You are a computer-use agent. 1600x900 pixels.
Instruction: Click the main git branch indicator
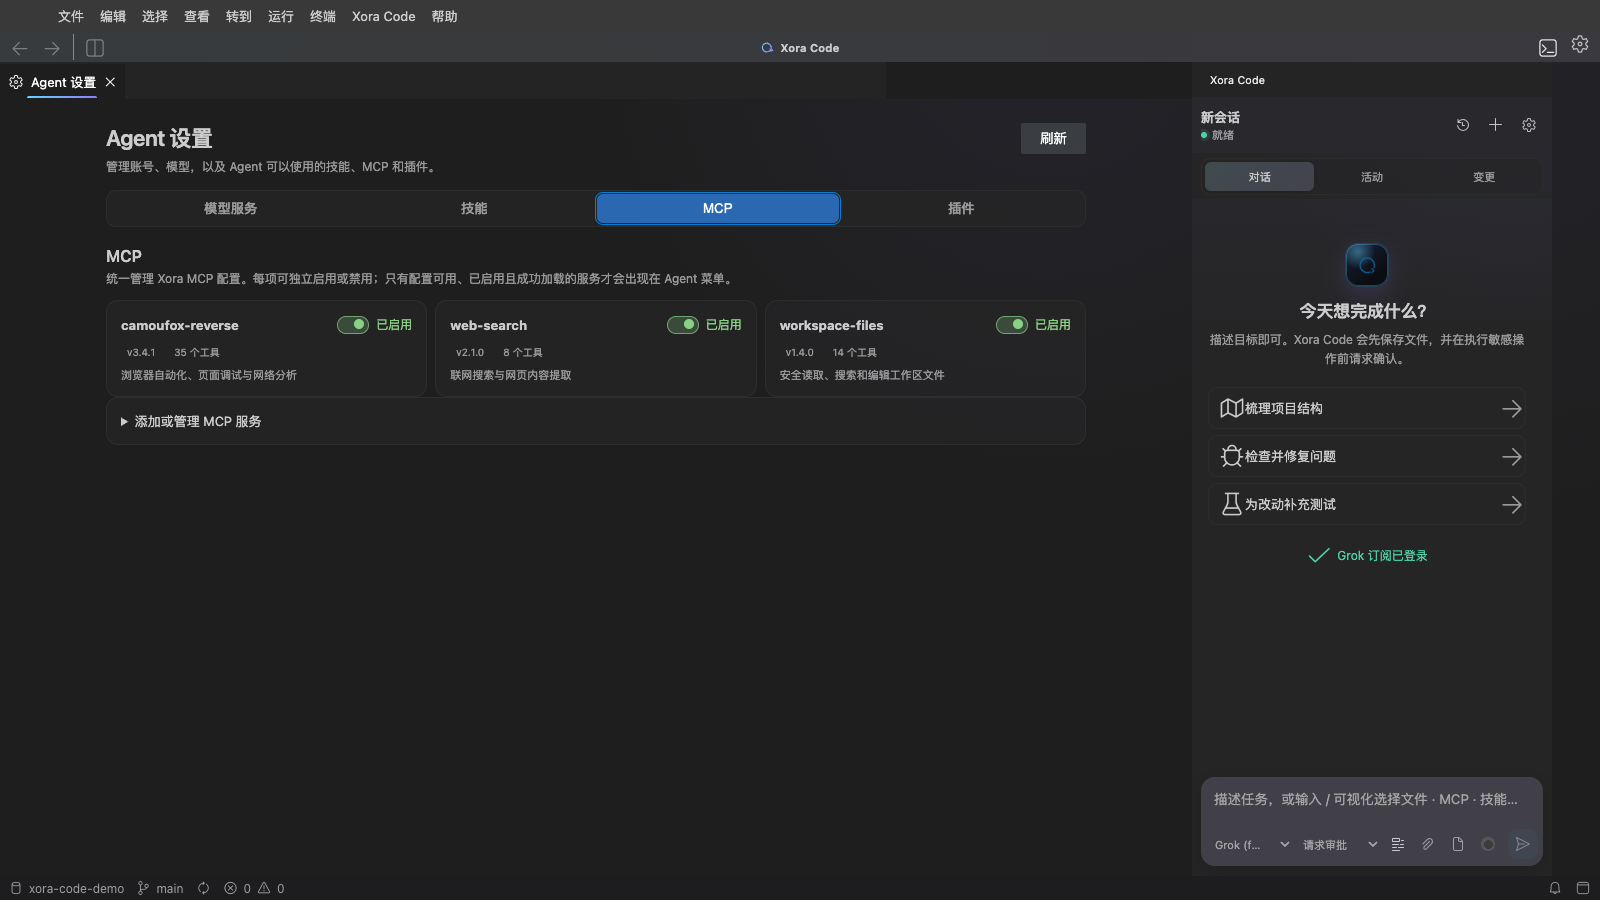coord(160,888)
